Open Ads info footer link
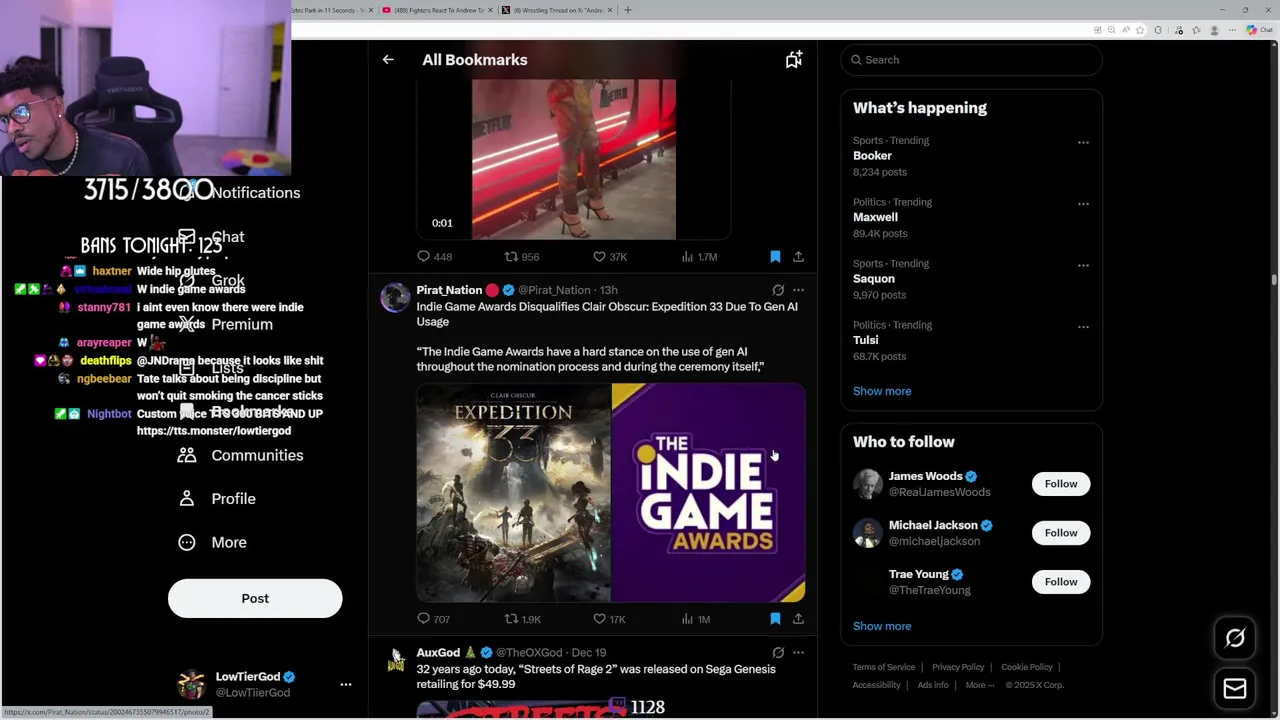 click(933, 685)
